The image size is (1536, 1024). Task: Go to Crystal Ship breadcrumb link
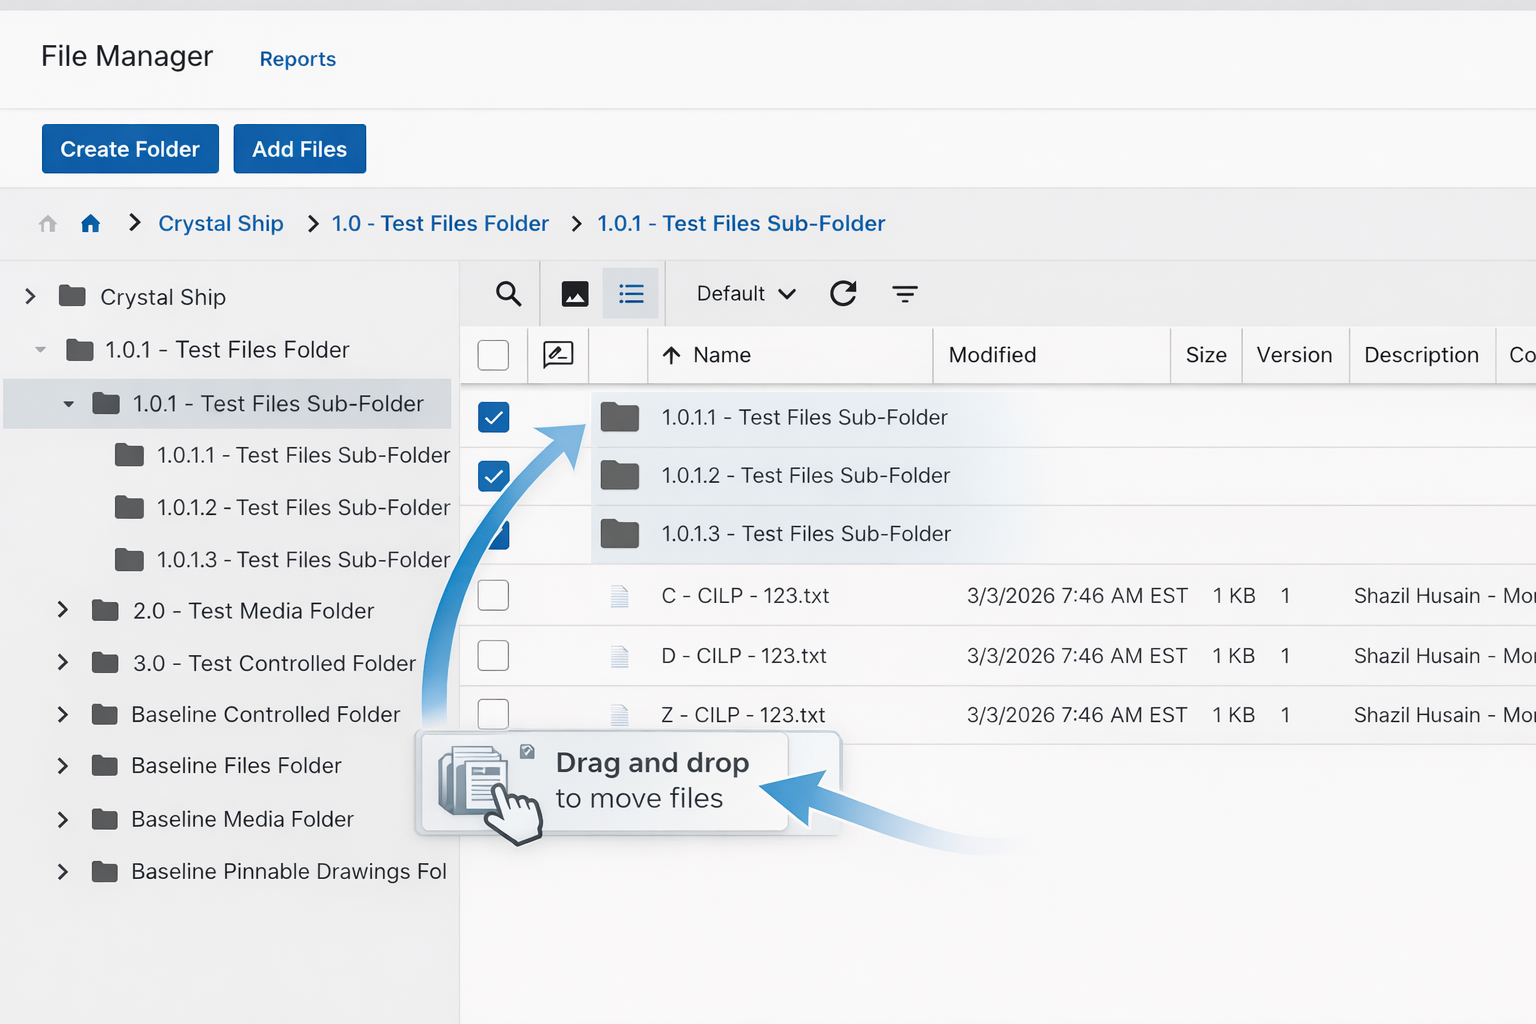point(221,224)
